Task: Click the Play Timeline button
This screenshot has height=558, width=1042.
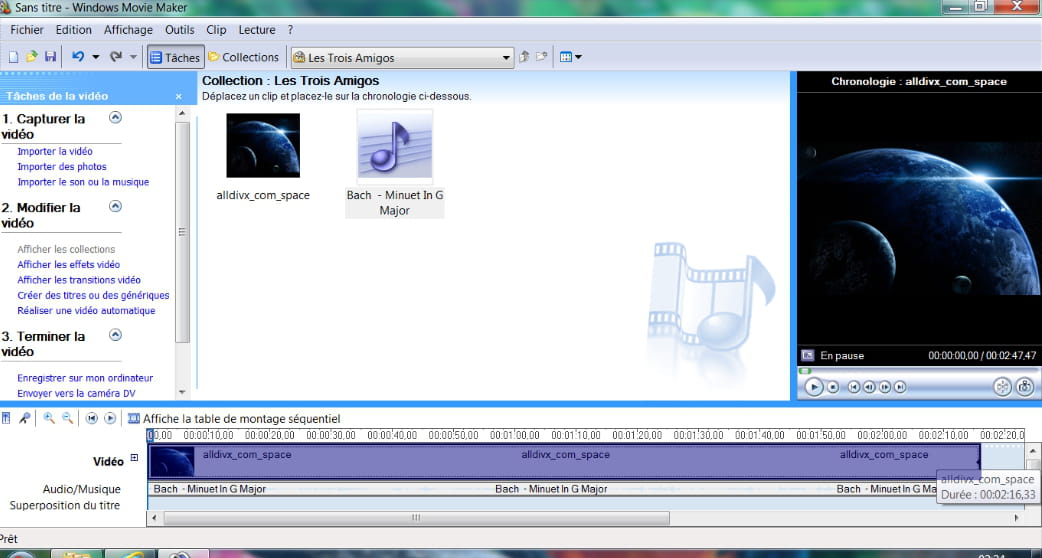Action: pyautogui.click(x=110, y=418)
